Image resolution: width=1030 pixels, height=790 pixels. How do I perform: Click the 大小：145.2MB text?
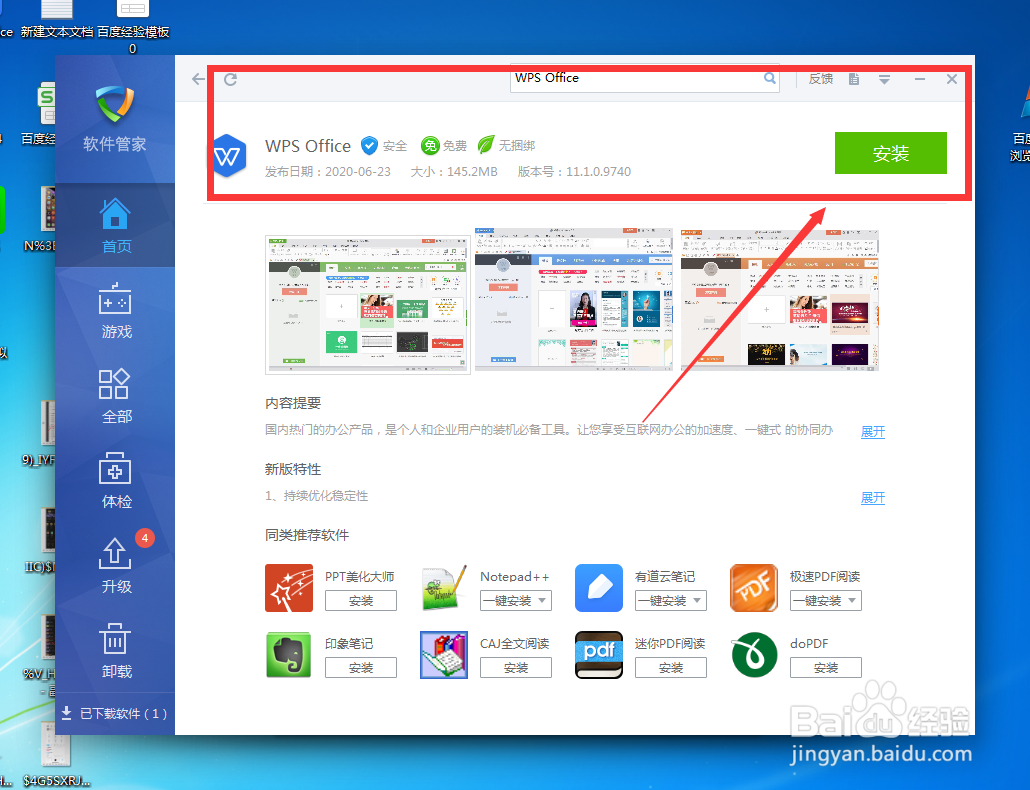[x=454, y=171]
